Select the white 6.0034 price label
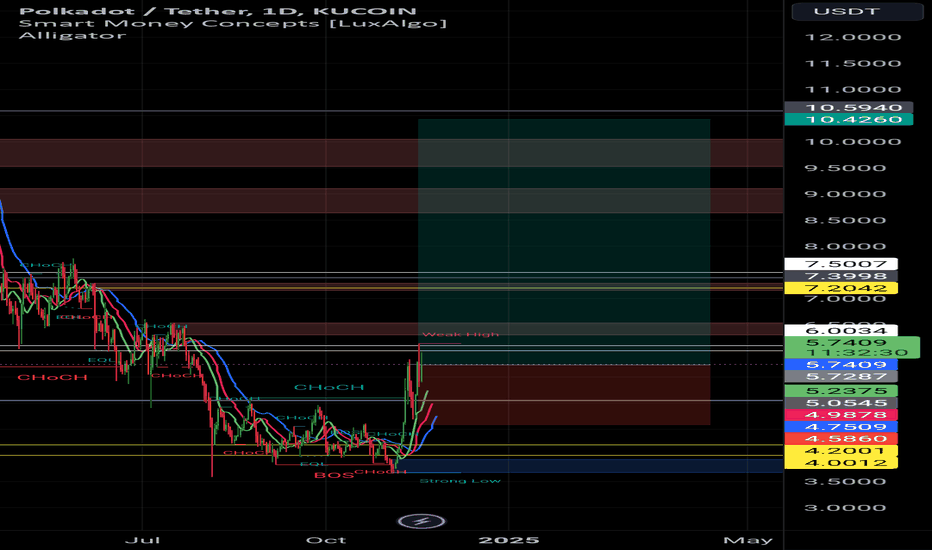932x550 pixels. pos(841,331)
